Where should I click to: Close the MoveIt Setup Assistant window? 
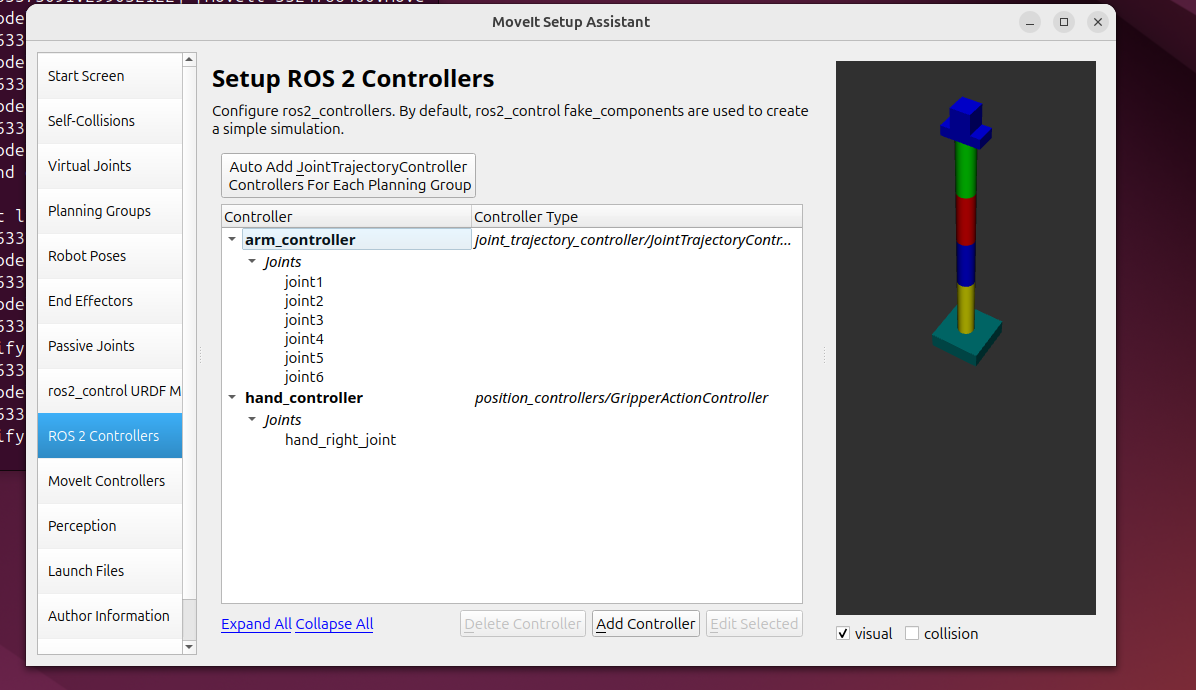tap(1098, 22)
